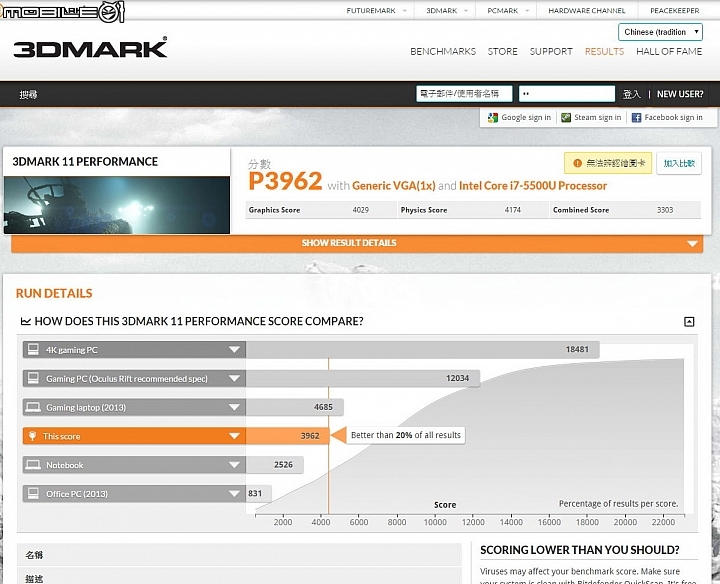This screenshot has height=584, width=720.
Task: Focus the password input field
Action: 567,94
